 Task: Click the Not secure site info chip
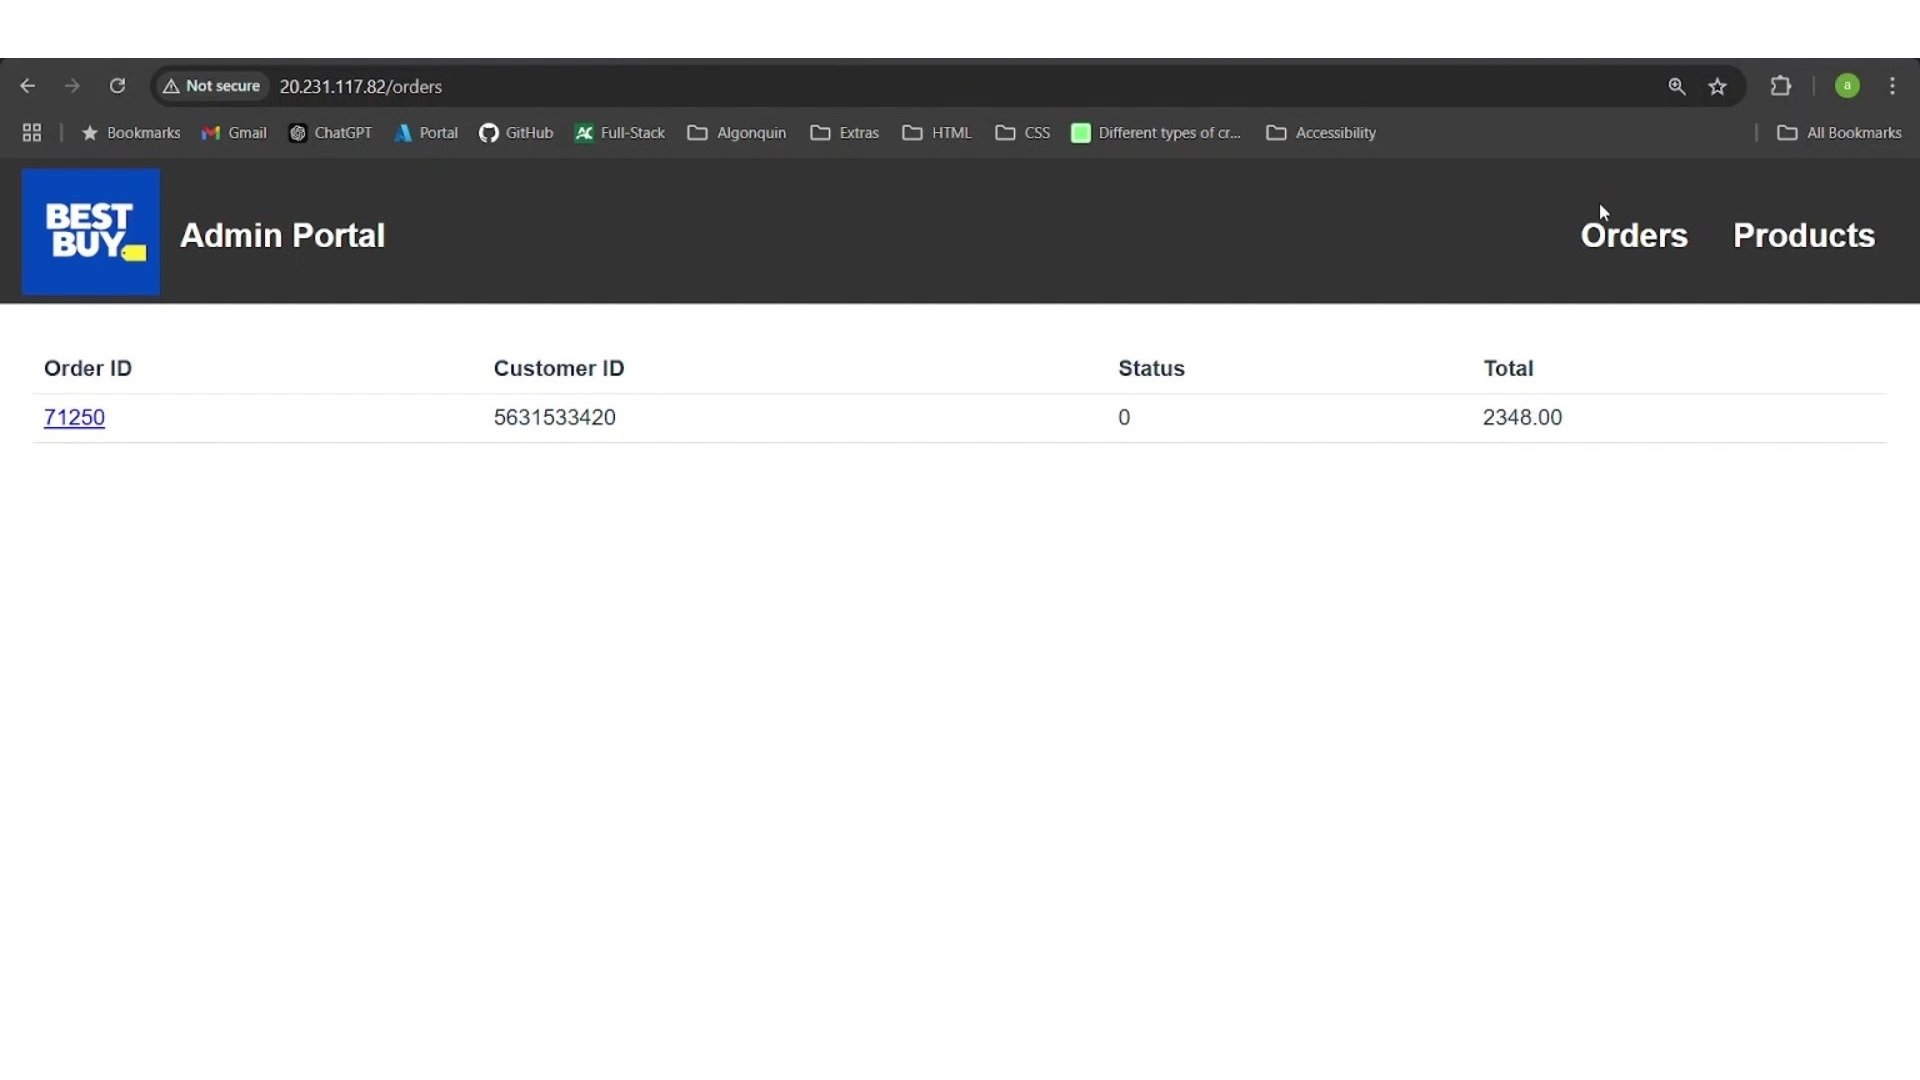pyautogui.click(x=212, y=87)
